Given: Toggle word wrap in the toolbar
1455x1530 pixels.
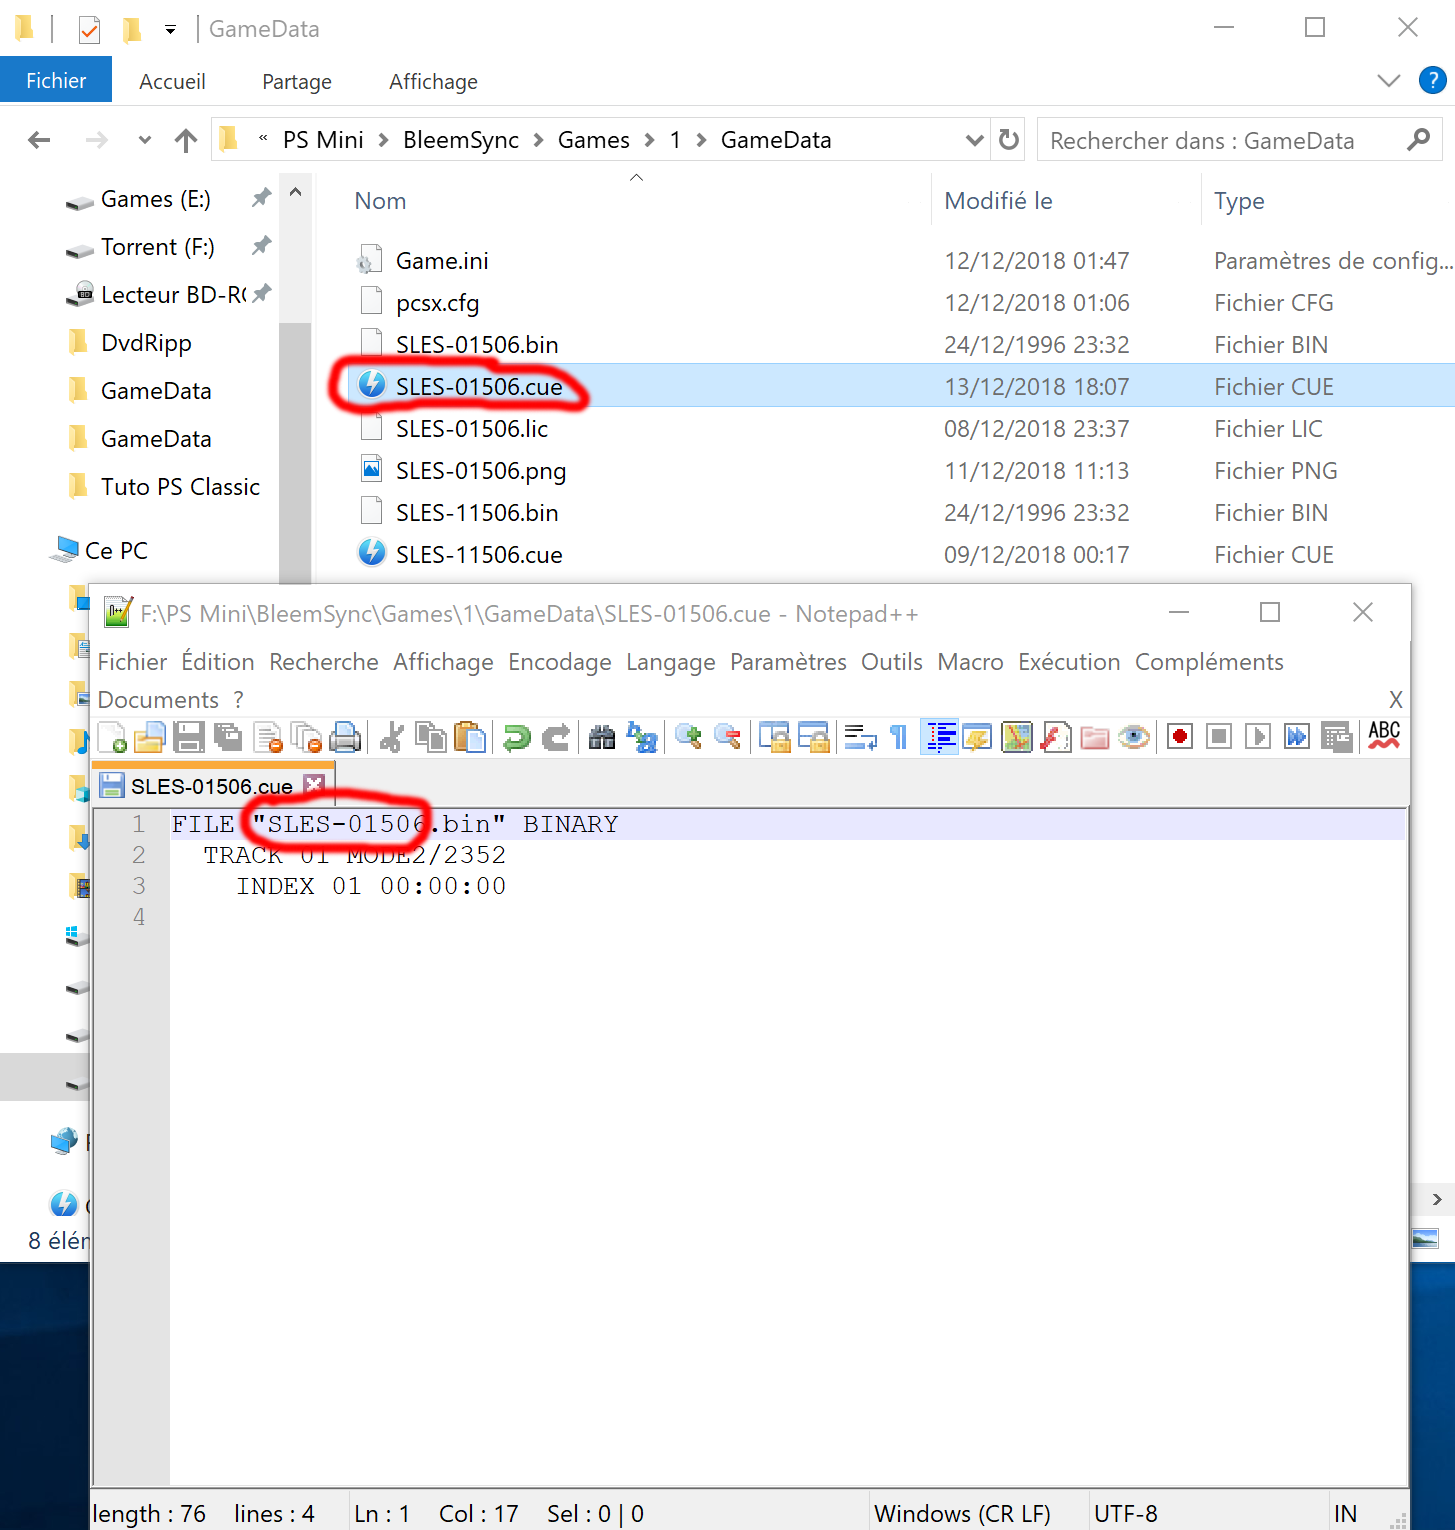Looking at the screenshot, I should click(x=860, y=738).
